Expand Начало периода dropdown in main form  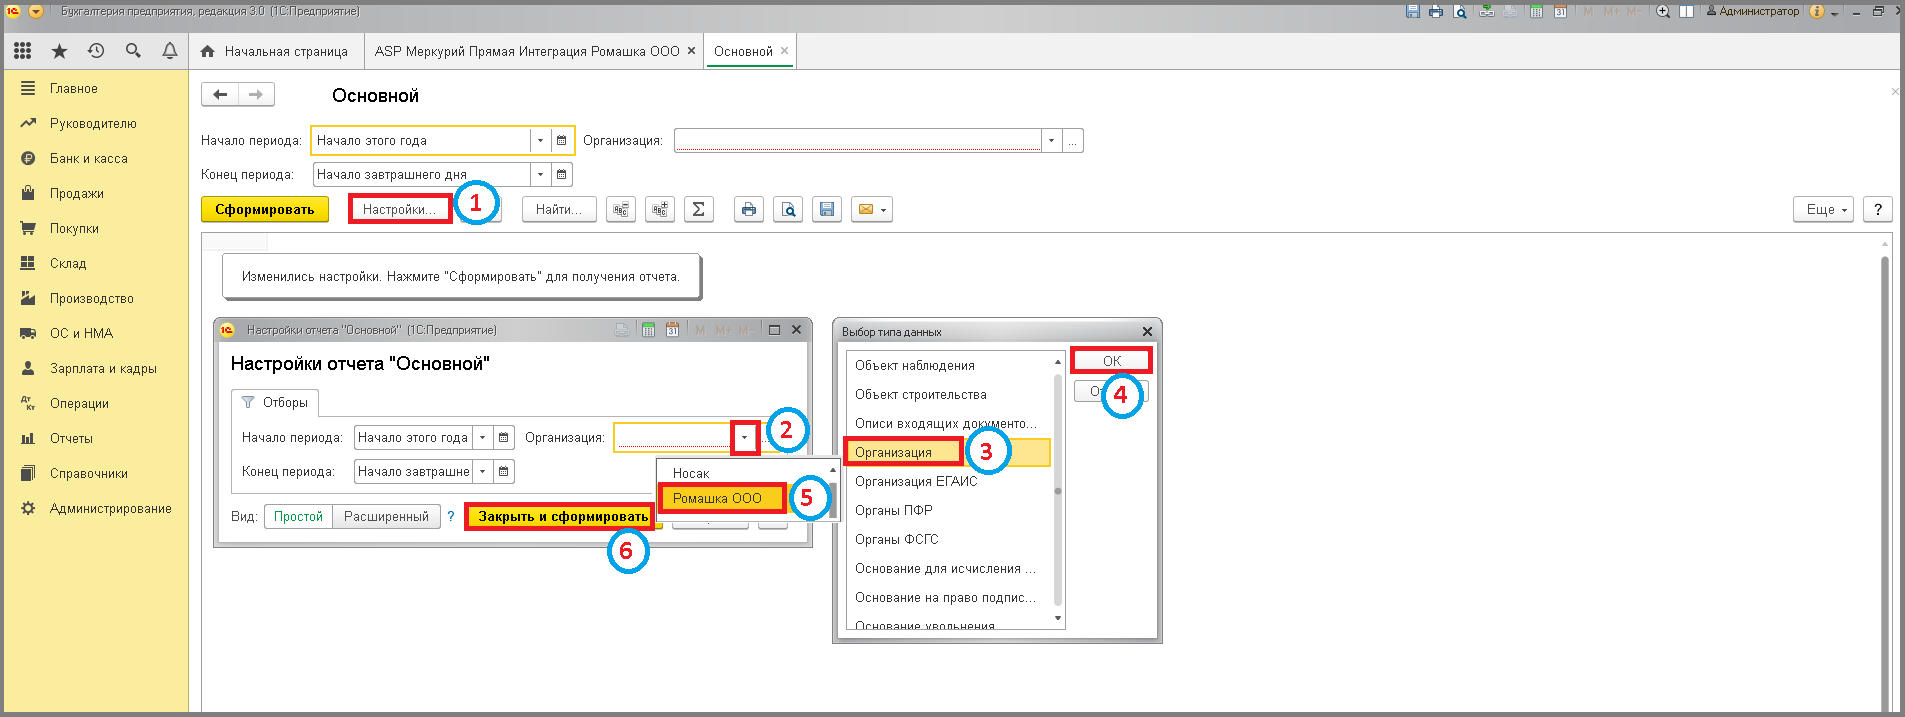(x=540, y=141)
